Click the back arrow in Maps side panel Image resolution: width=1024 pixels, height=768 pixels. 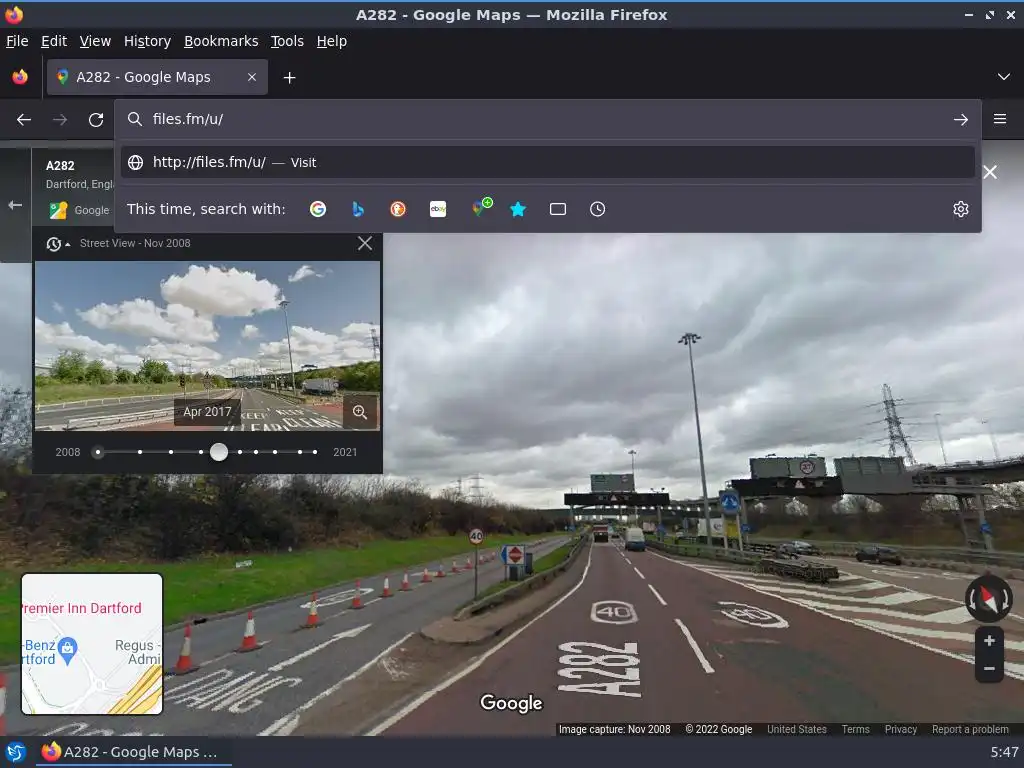pyautogui.click(x=15, y=205)
